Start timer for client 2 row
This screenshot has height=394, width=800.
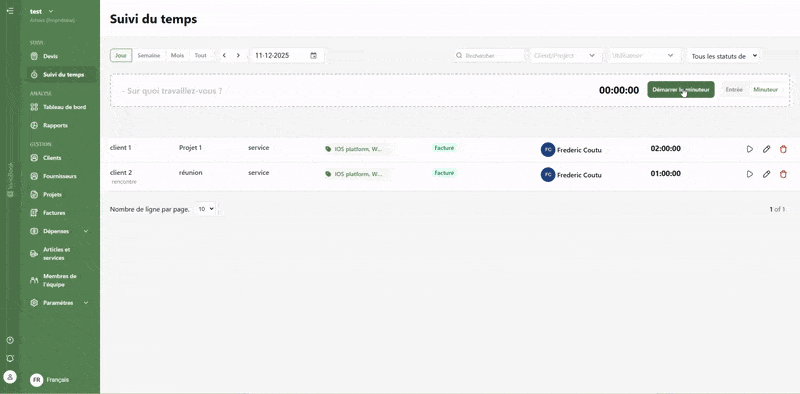(749, 174)
